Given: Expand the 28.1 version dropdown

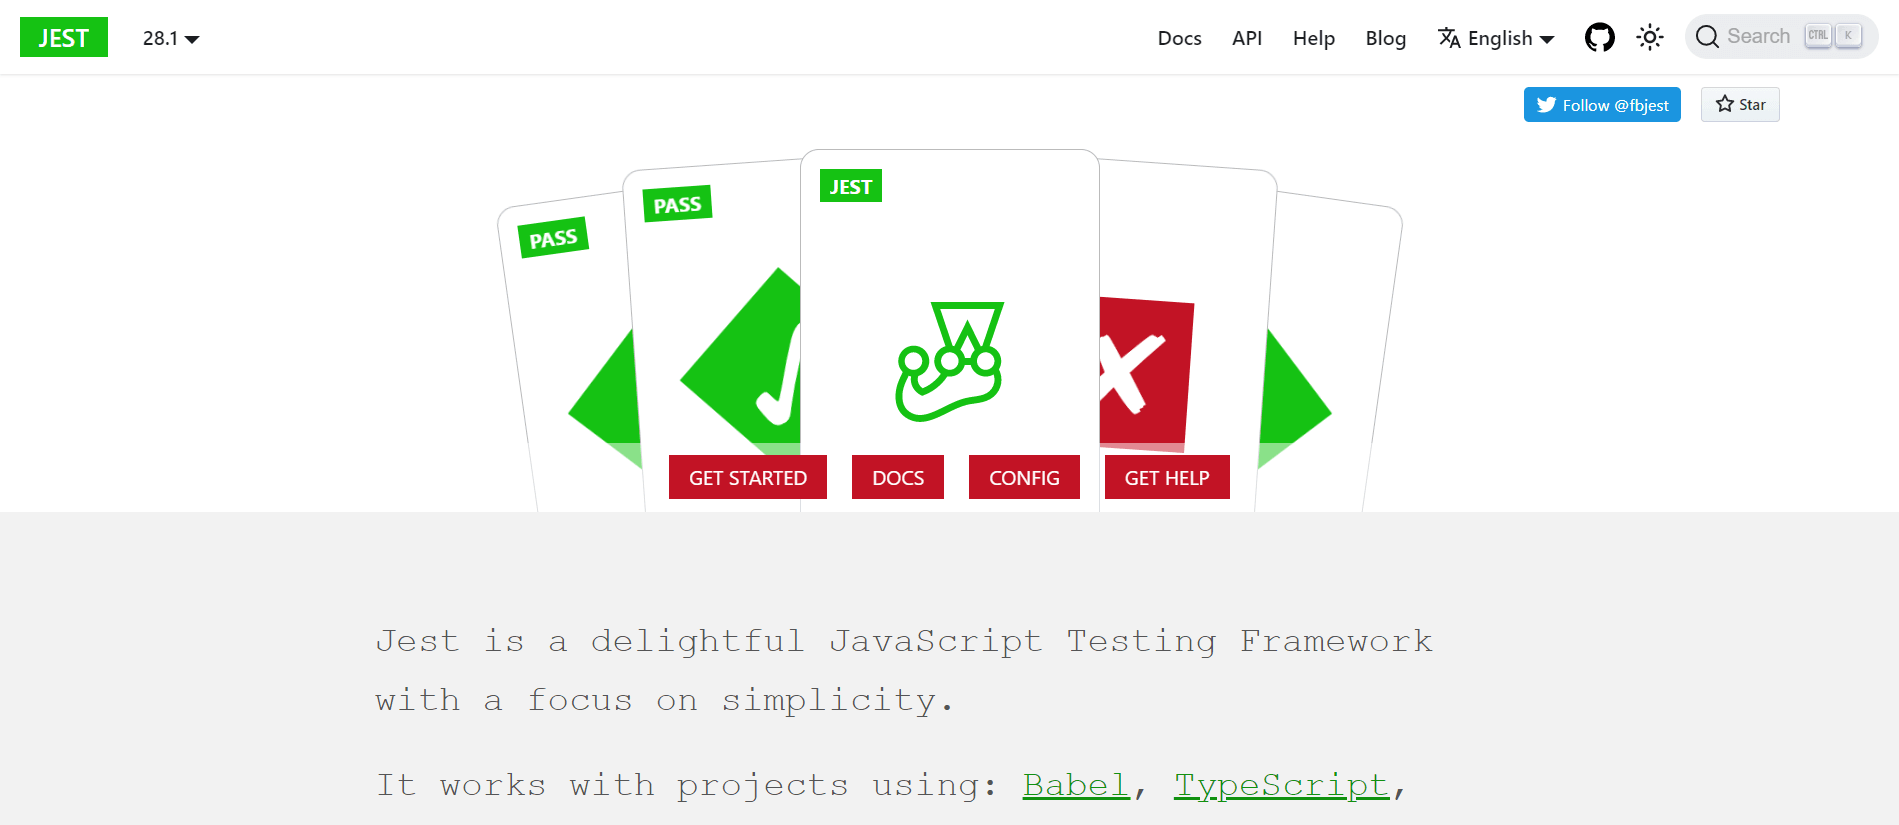Looking at the screenshot, I should [171, 38].
